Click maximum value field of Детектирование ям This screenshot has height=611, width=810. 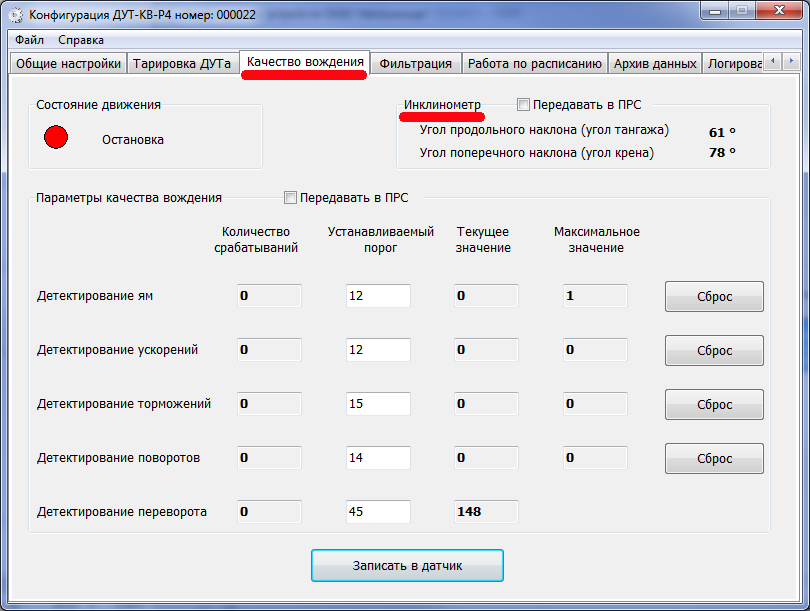595,296
